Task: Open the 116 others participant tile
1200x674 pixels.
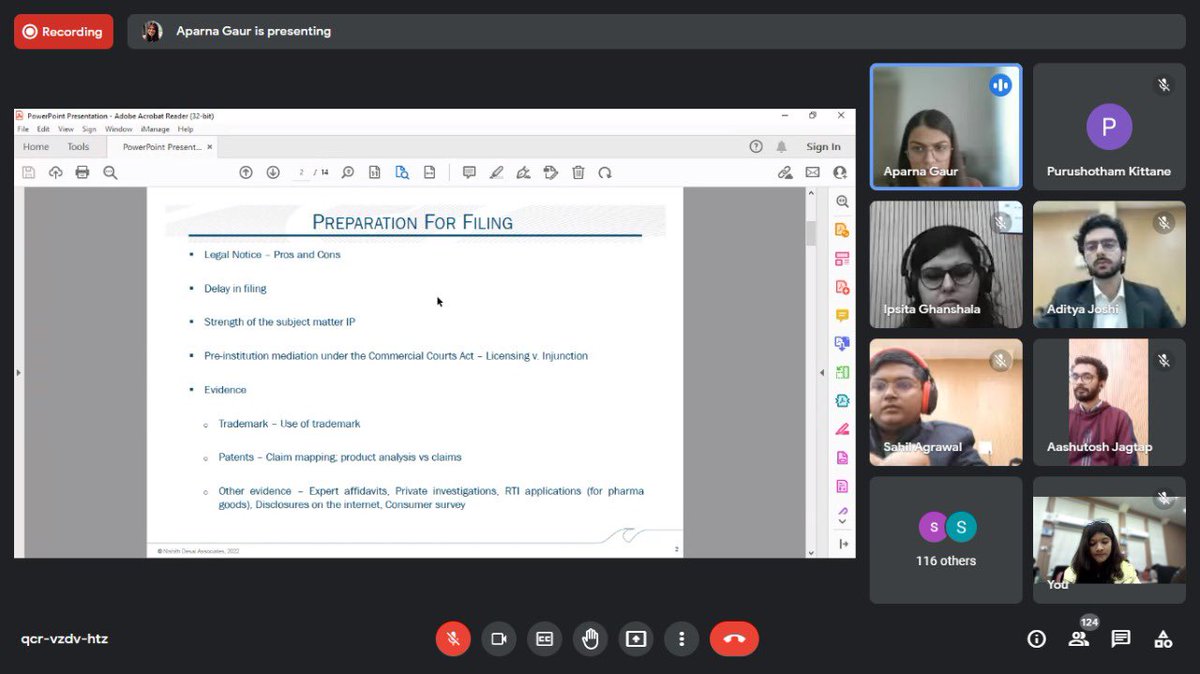Action: tap(946, 540)
